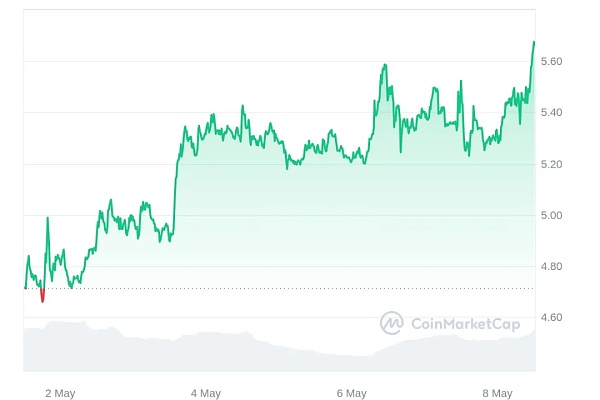Click the tall price peak after 6 May
Viewport: 600px width, 400px height.
384,67
